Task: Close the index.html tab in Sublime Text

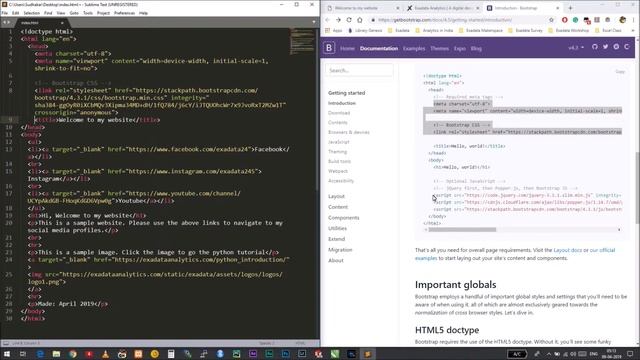Action: (x=62, y=23)
